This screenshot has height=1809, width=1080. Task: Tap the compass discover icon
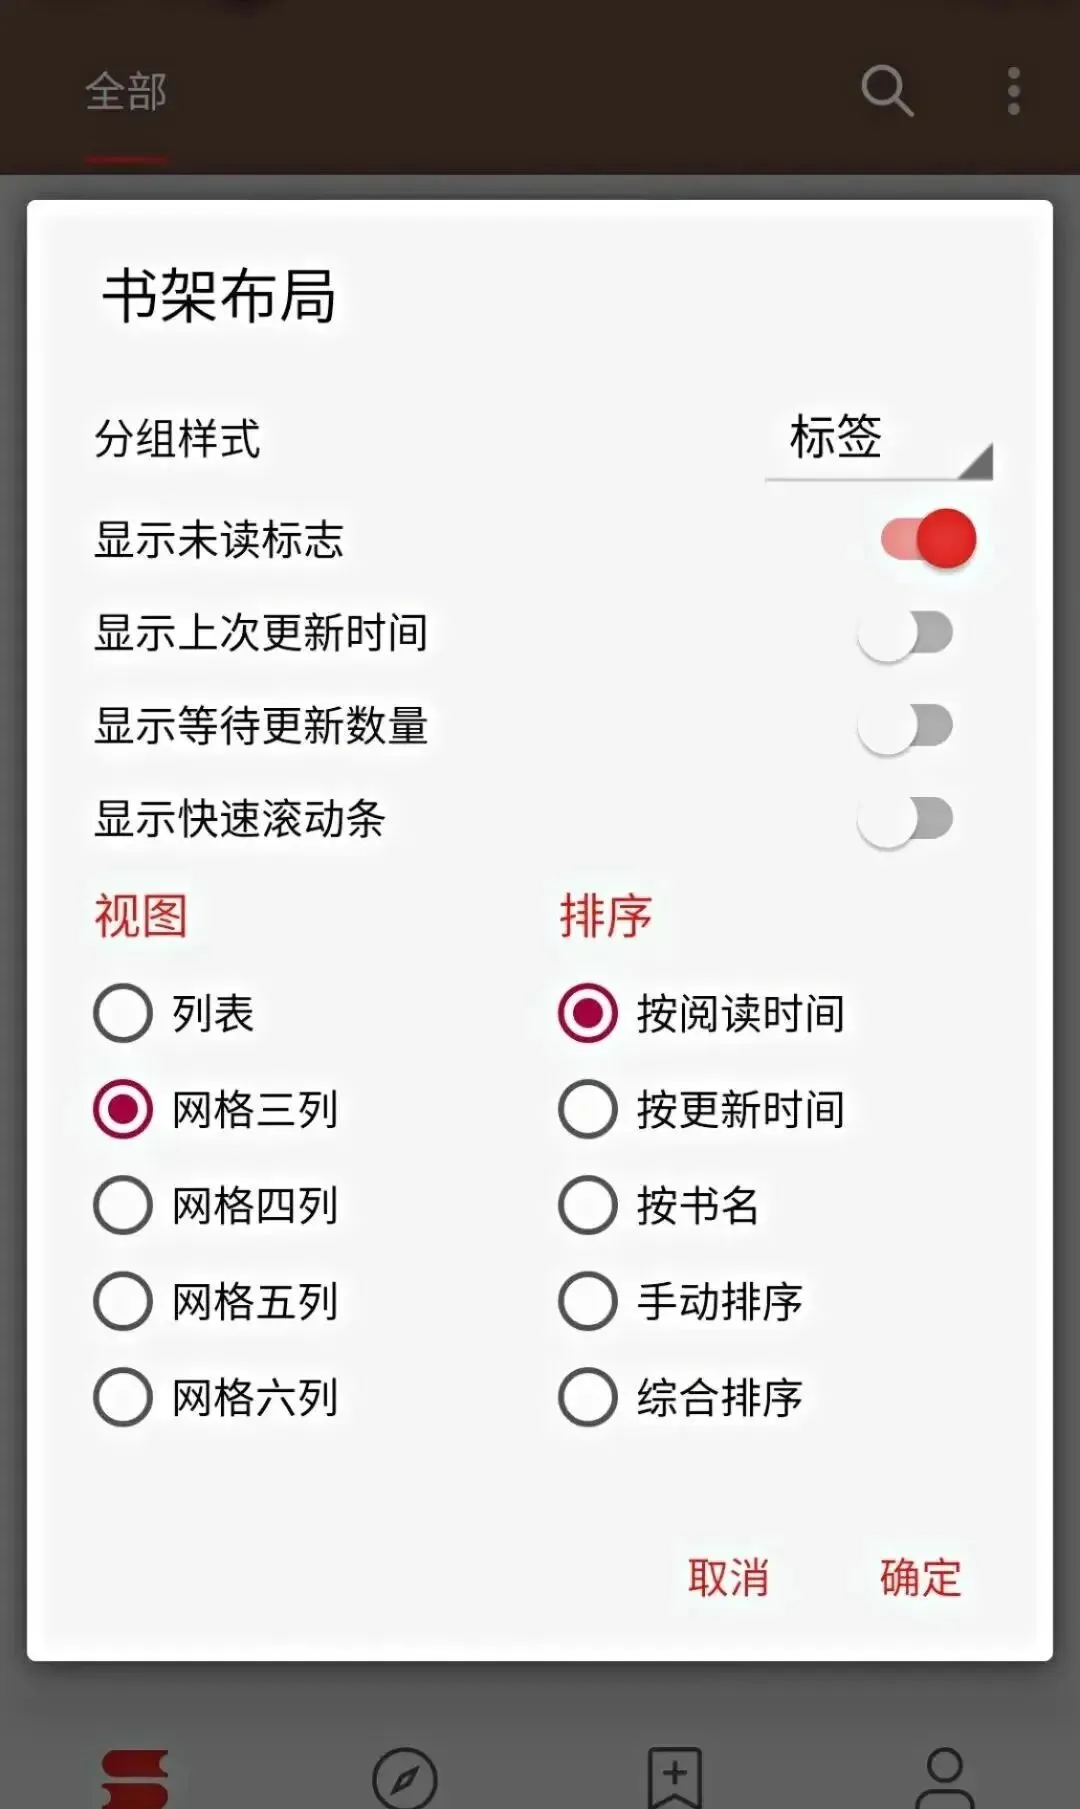tap(405, 1779)
